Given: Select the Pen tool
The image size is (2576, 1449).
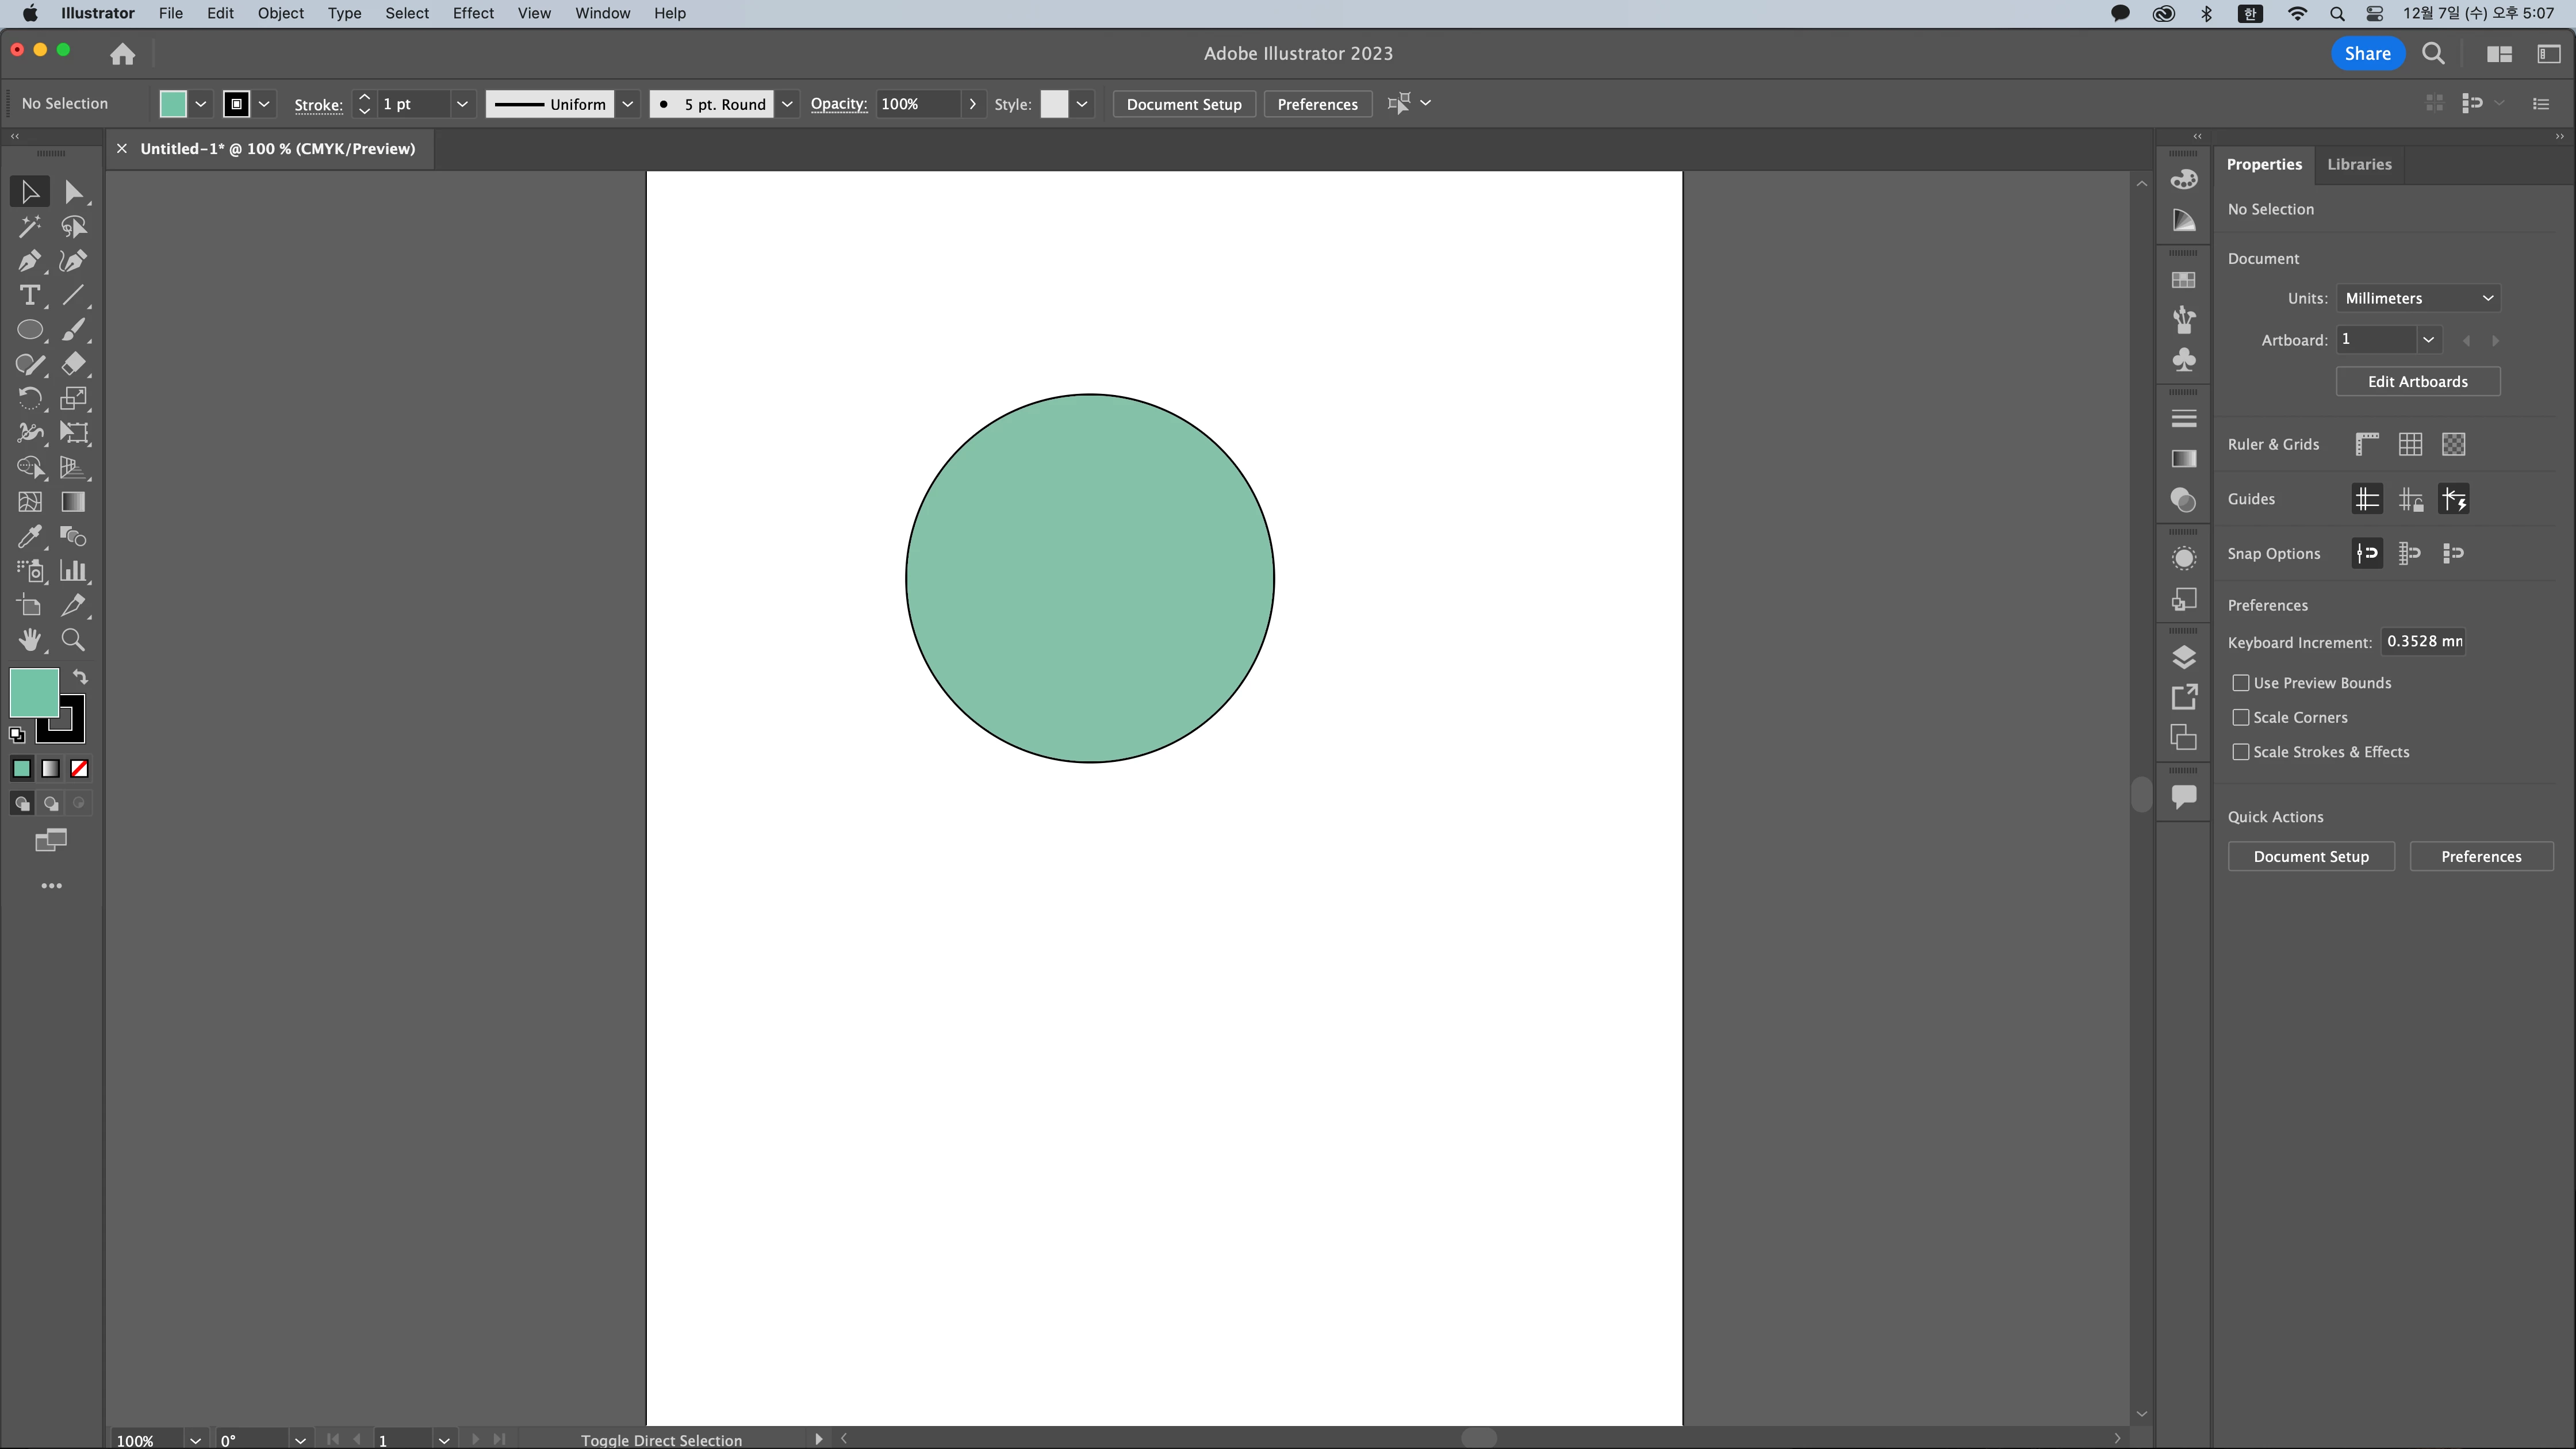Looking at the screenshot, I should [29, 261].
